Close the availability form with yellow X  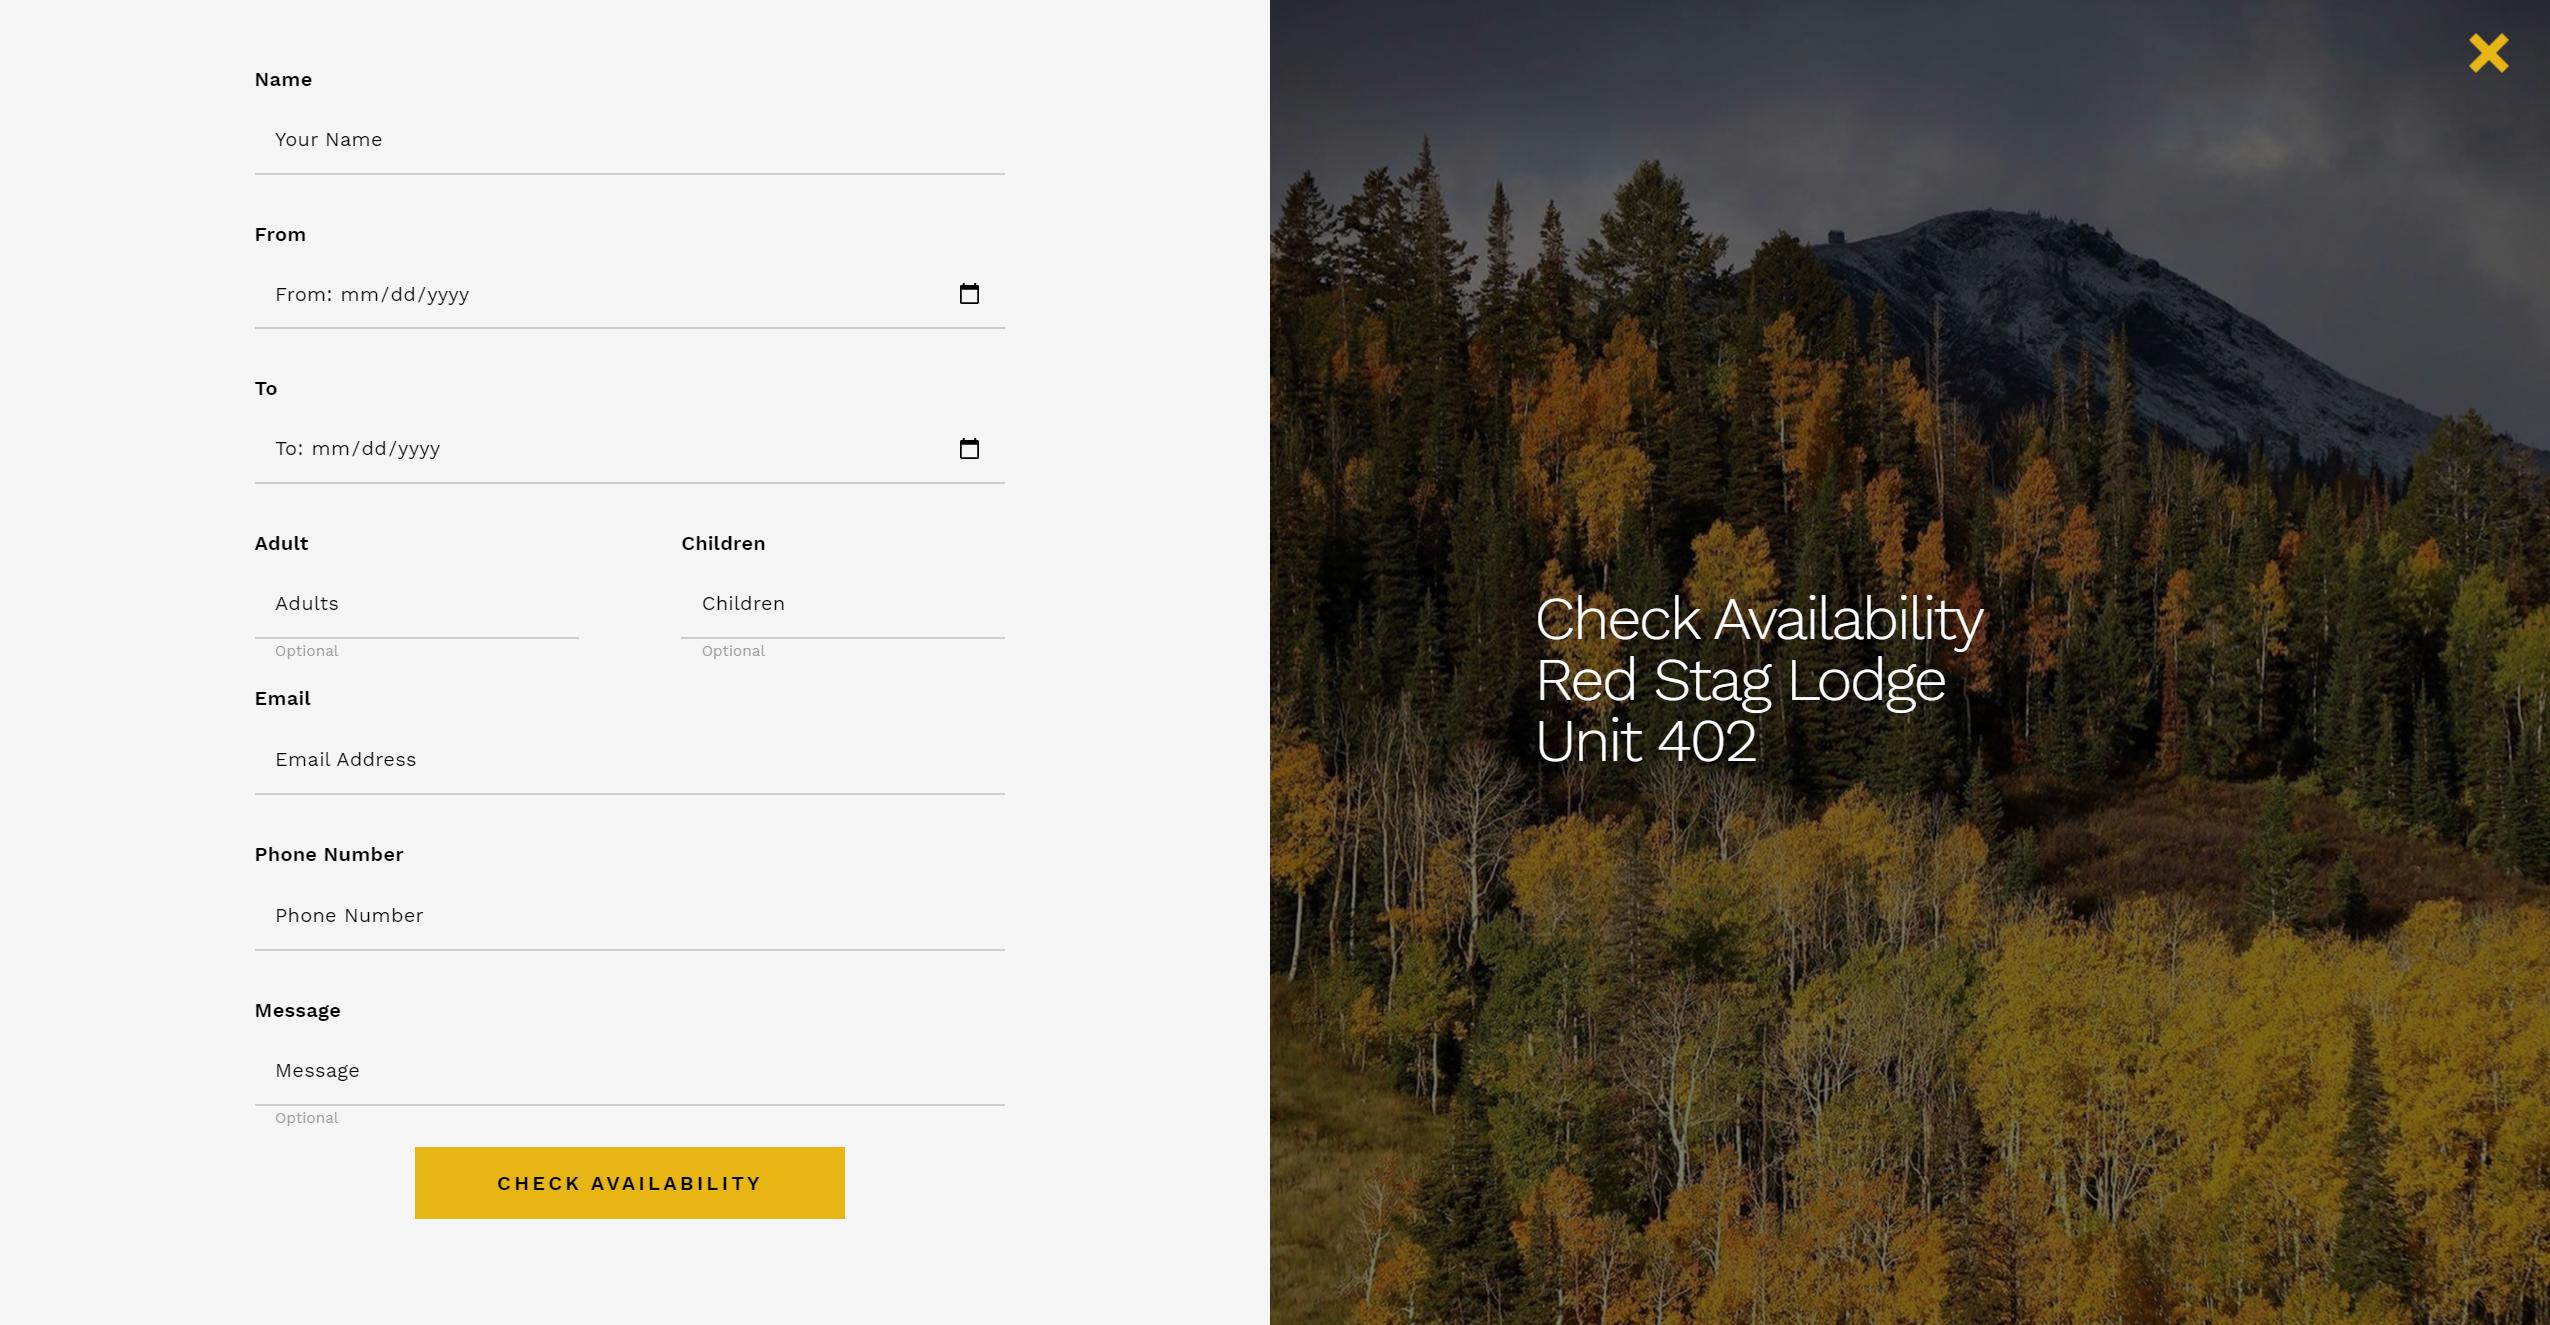pyautogui.click(x=2488, y=53)
